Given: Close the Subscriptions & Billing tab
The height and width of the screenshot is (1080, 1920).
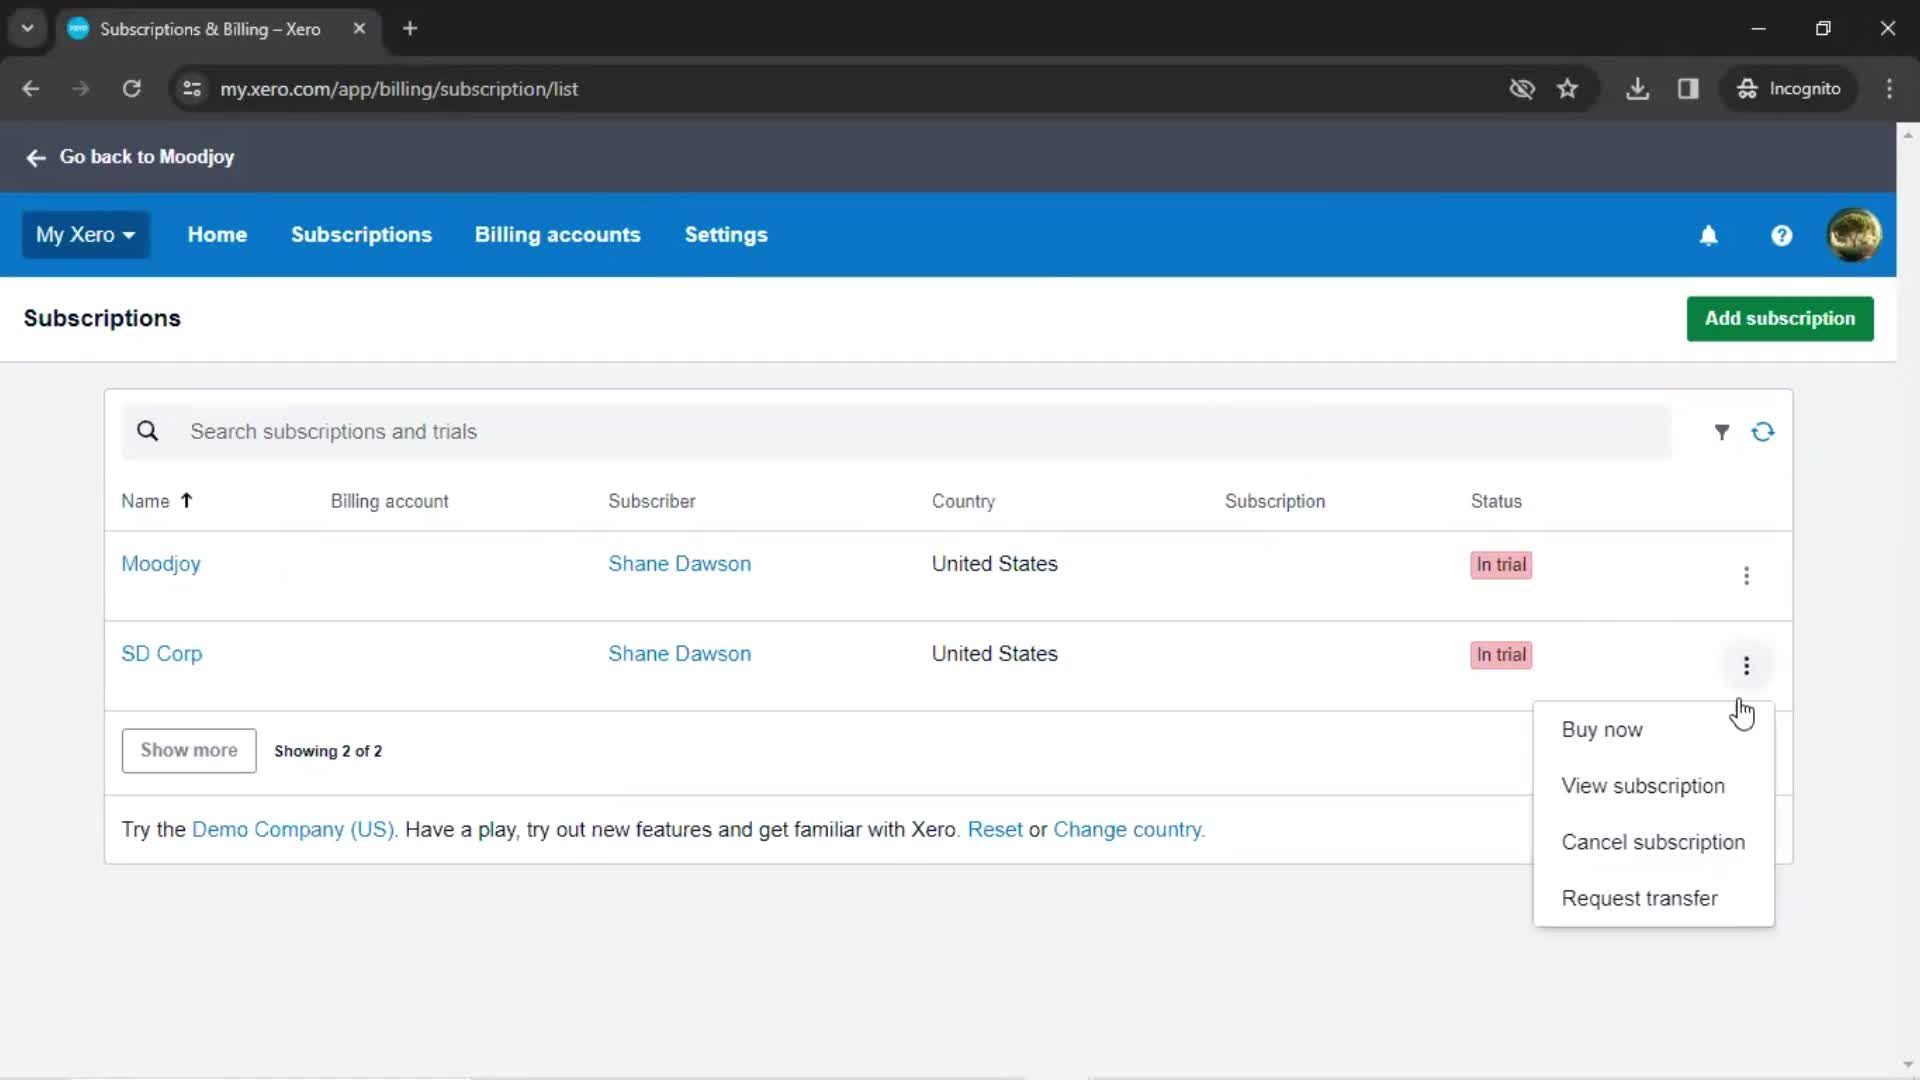Looking at the screenshot, I should click(359, 29).
